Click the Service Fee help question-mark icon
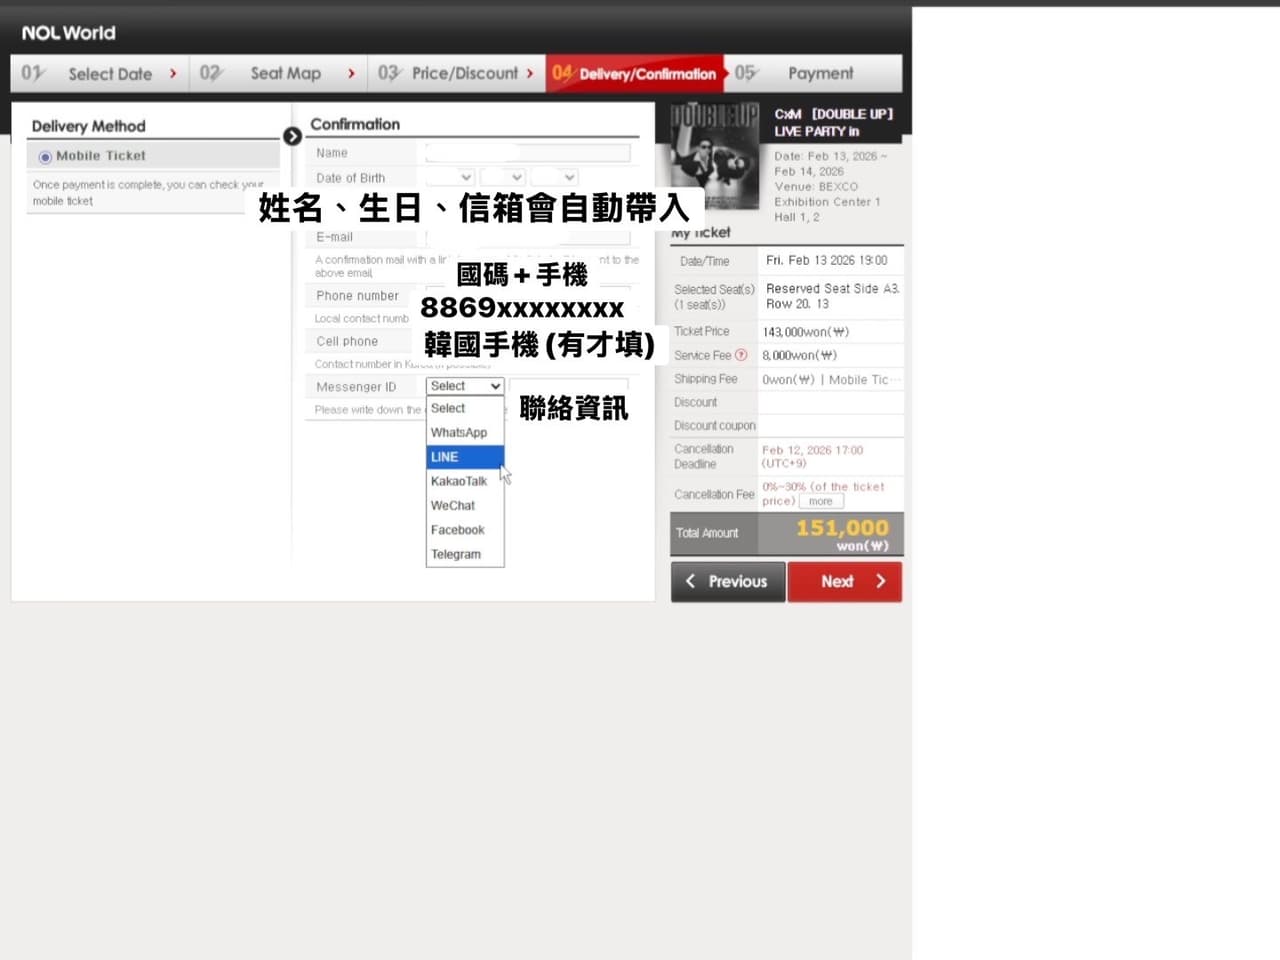This screenshot has width=1280, height=960. pos(741,355)
